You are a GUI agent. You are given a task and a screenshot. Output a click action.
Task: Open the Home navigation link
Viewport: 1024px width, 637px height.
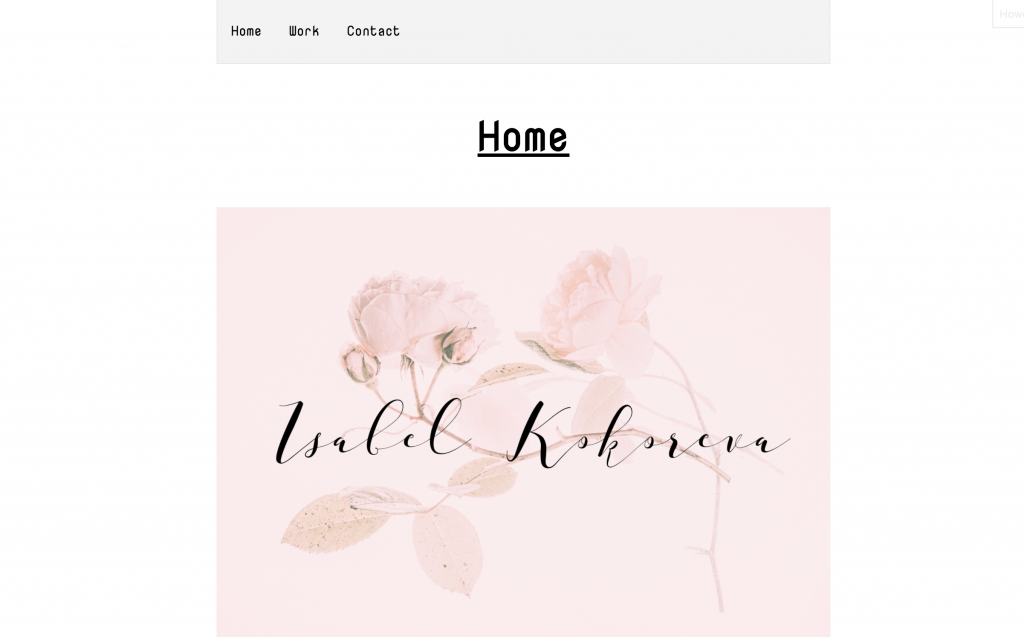[246, 31]
